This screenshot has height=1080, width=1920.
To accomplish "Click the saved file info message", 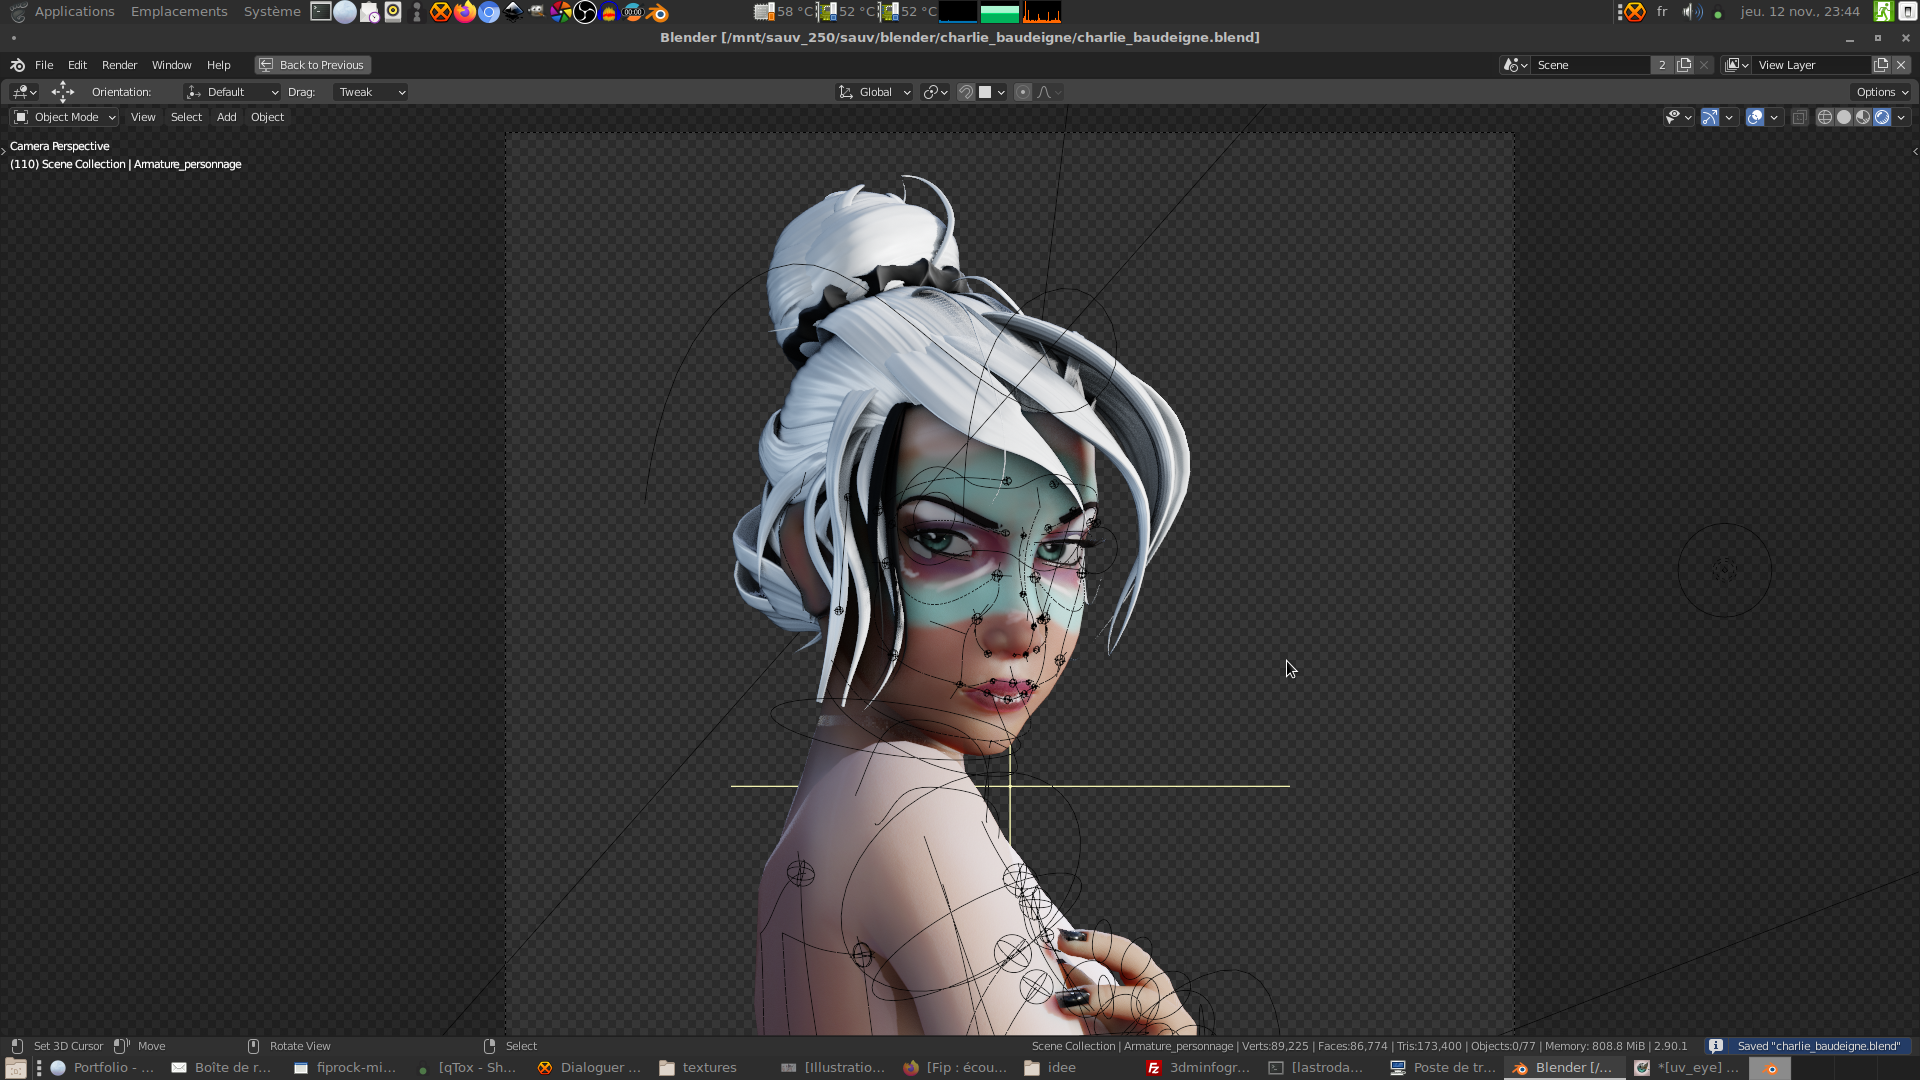I will coord(1807,1046).
